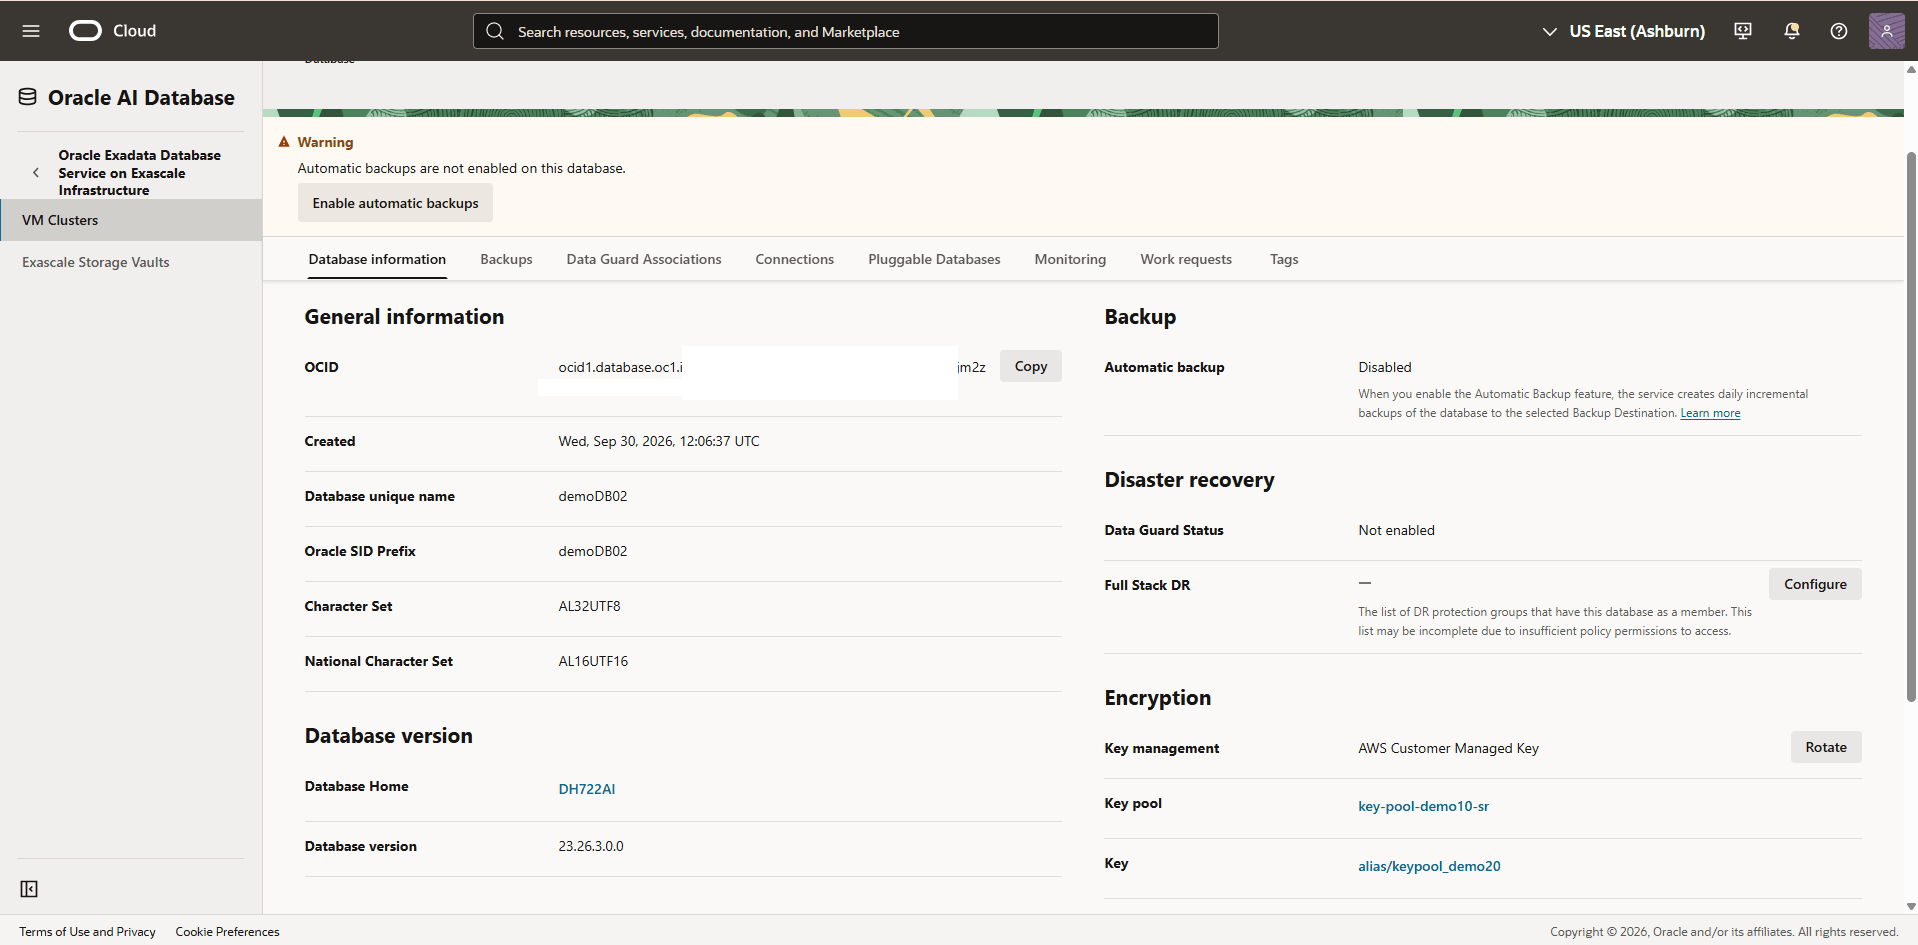Select the Database information tab

coord(377,259)
